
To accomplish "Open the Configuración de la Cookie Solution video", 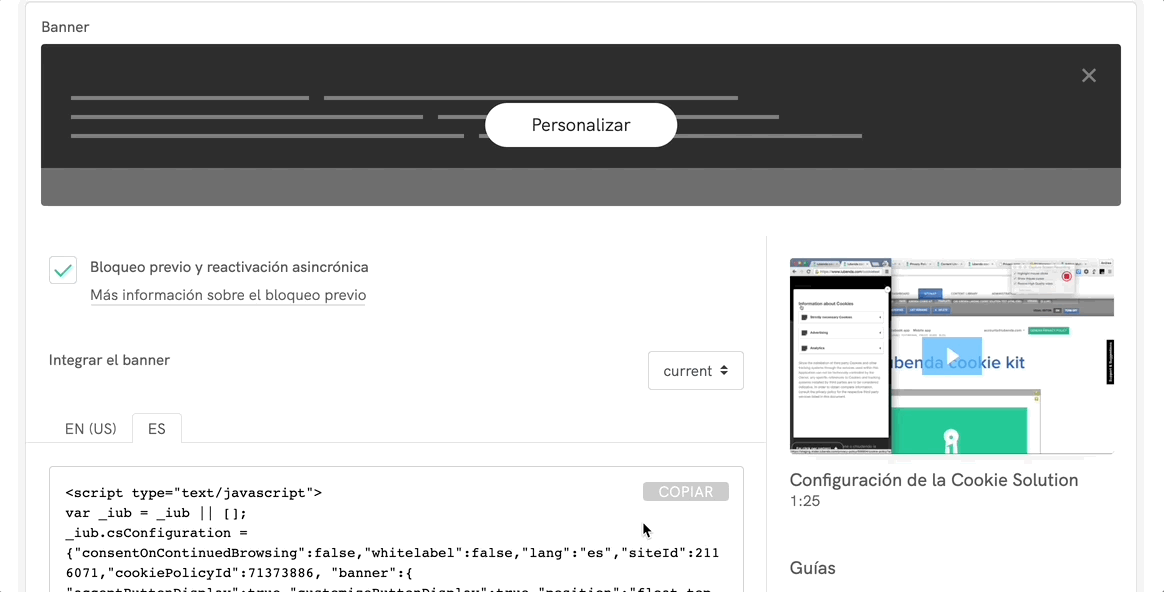I will (951, 356).
